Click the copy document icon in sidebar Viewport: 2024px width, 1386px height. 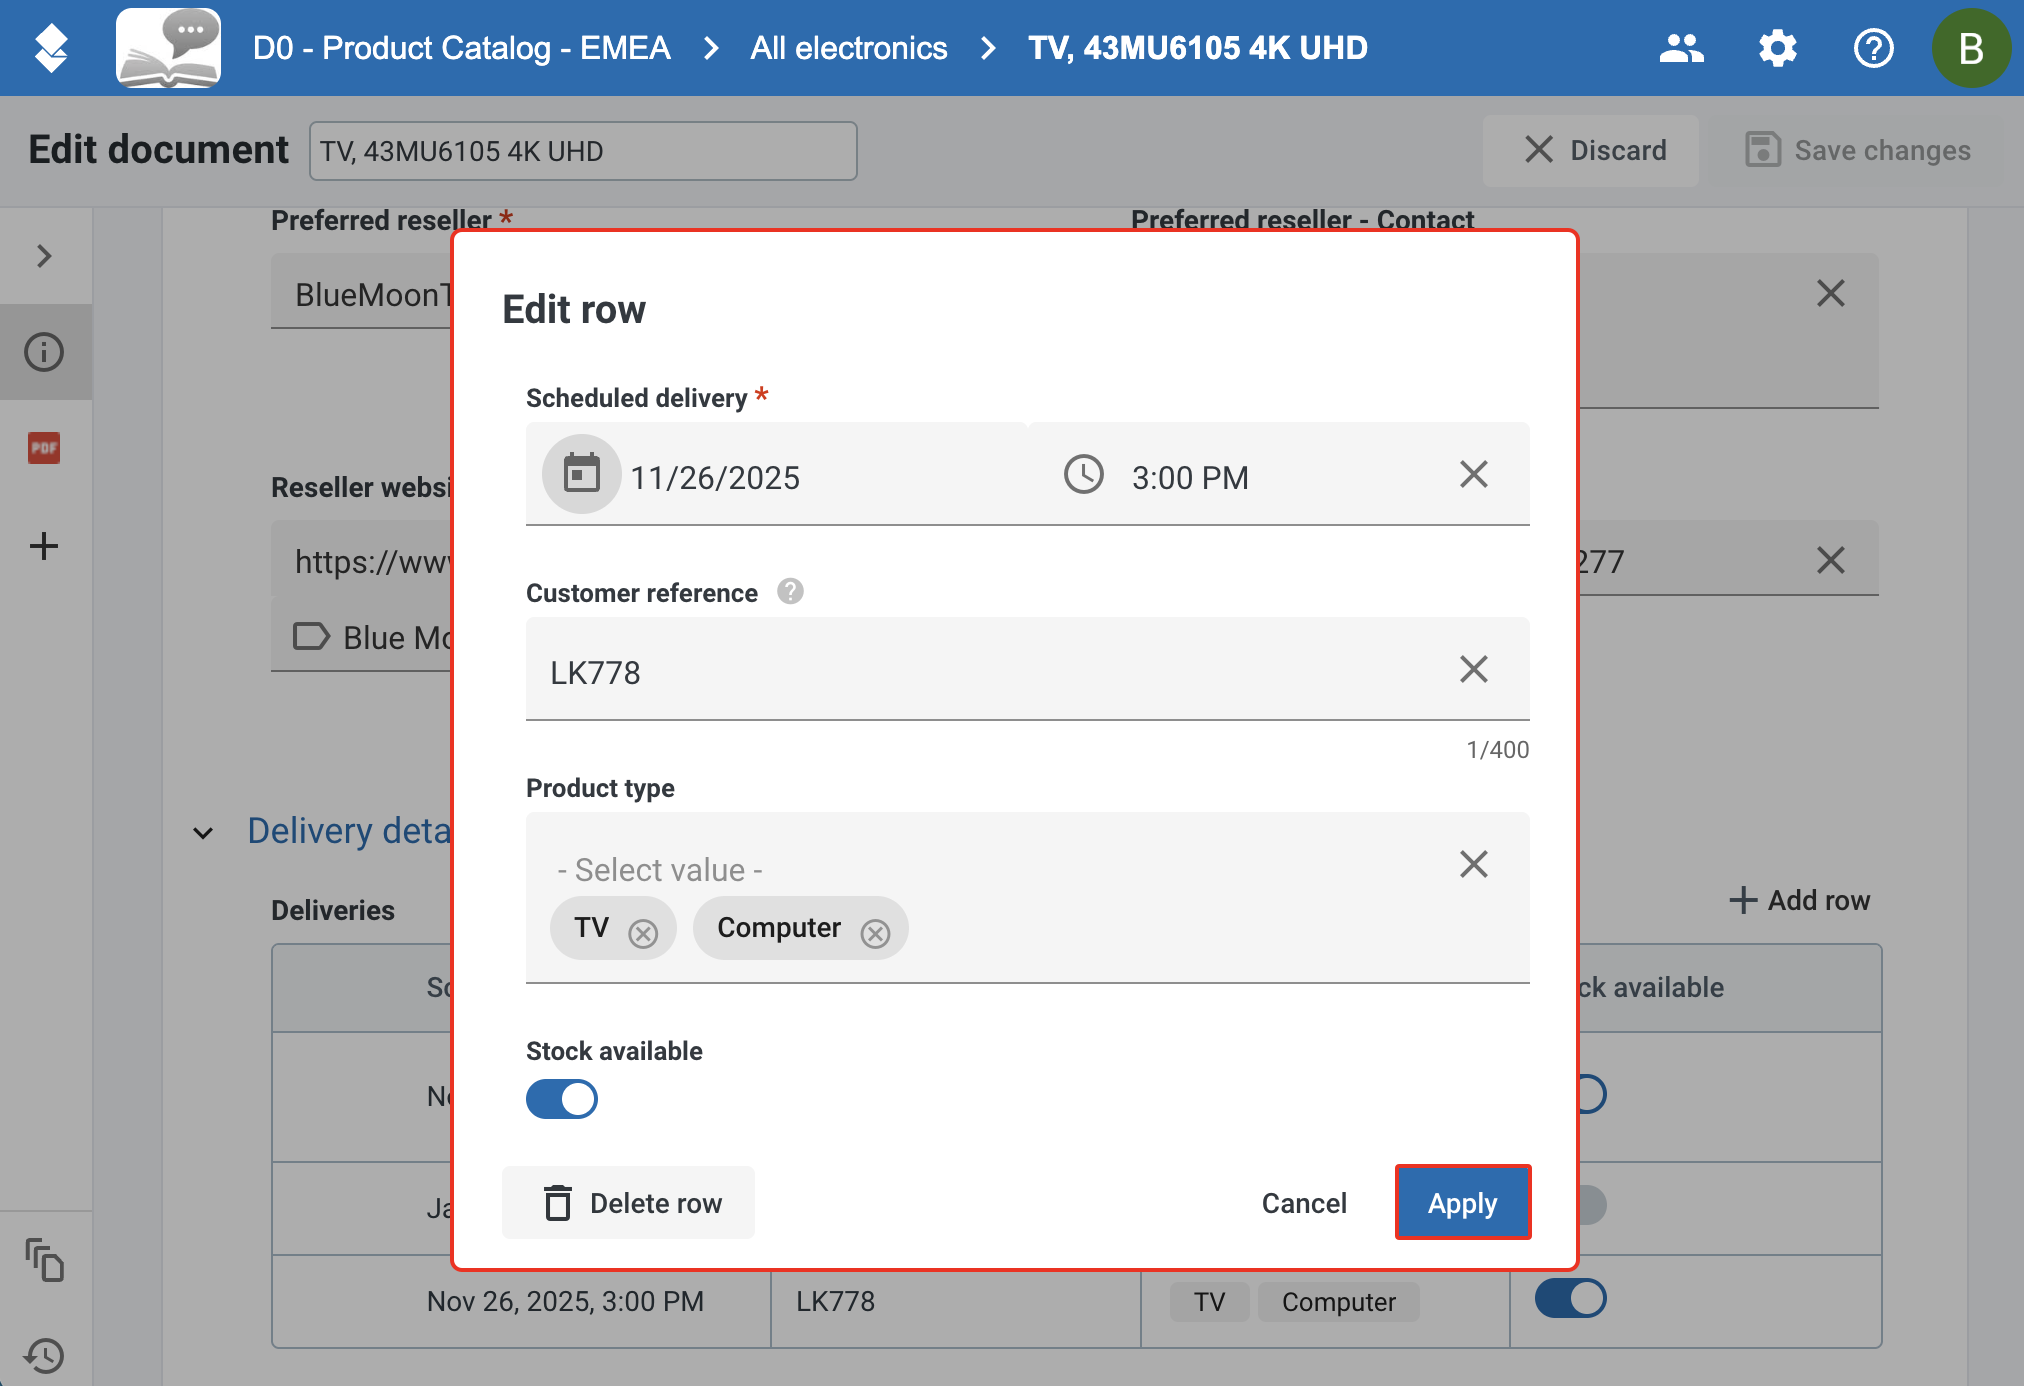(x=44, y=1260)
